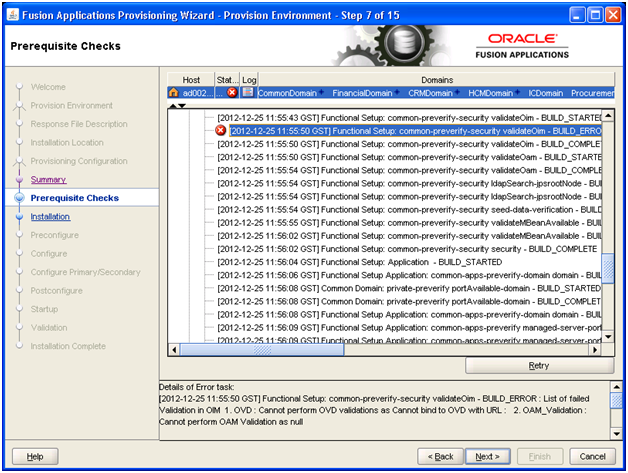Viewport: 628px width, 473px height.
Task: Click the Help button
Action: click(35, 456)
